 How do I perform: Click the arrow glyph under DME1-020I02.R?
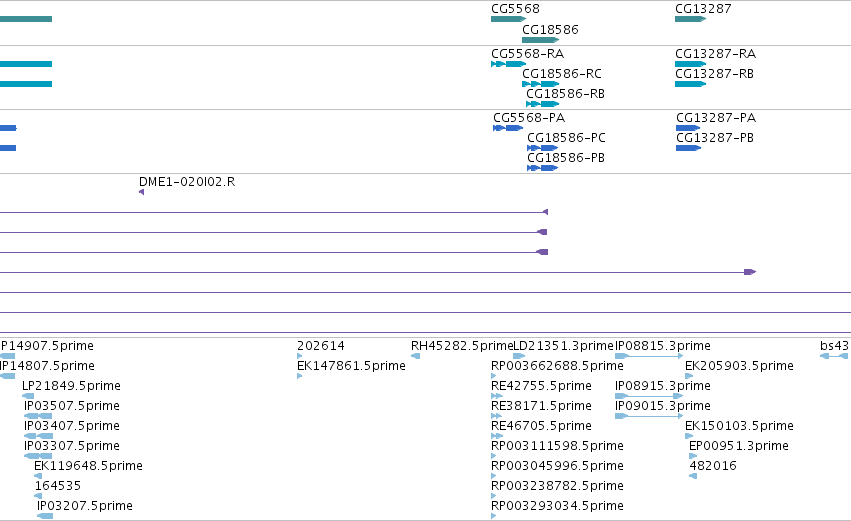141,192
